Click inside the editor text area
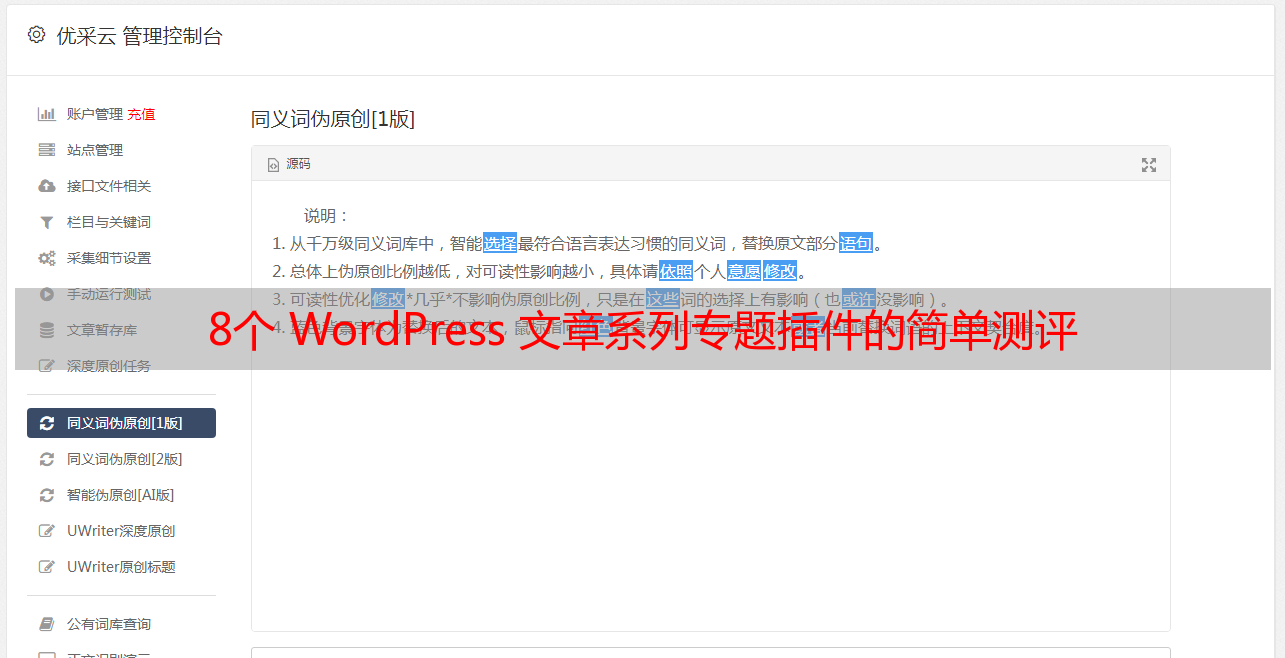This screenshot has width=1285, height=658. click(710, 405)
